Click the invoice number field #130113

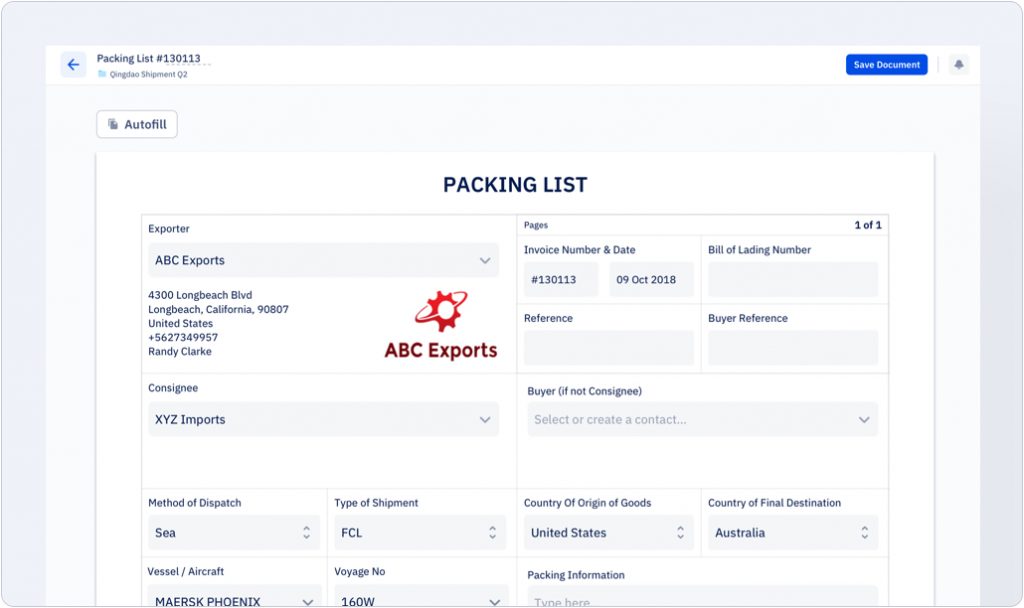tap(561, 280)
